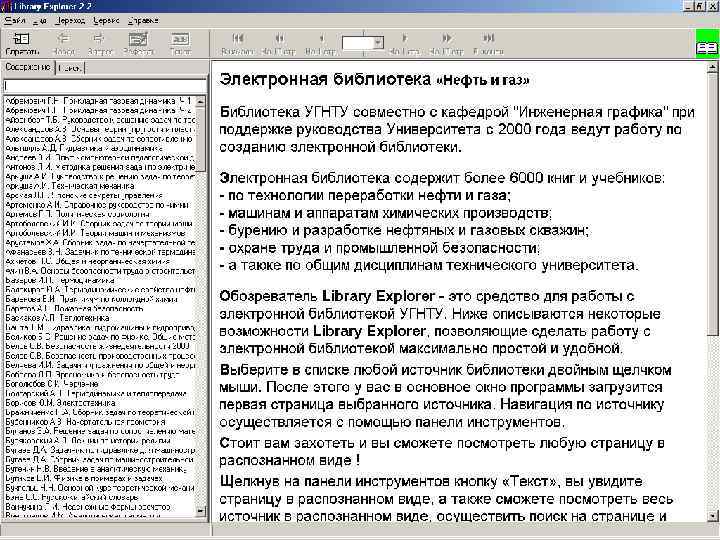Click the Library Explorer title bar app icon
This screenshot has width=720, height=540.
(4, 6)
